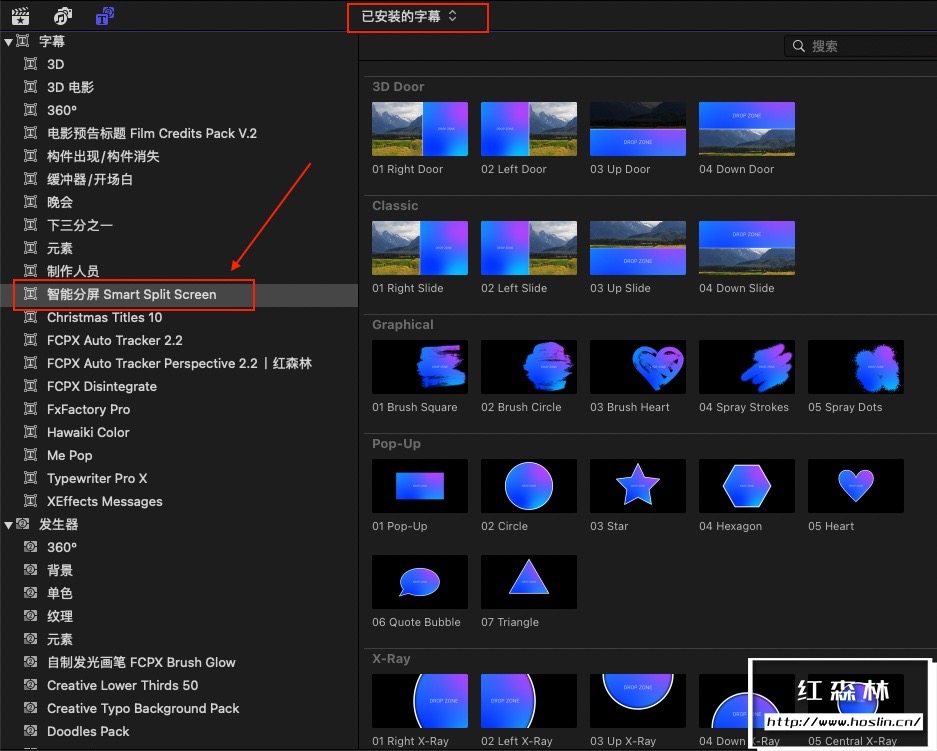Select the 01 Right Slide thumbnail
This screenshot has height=751, width=937.
[x=420, y=248]
